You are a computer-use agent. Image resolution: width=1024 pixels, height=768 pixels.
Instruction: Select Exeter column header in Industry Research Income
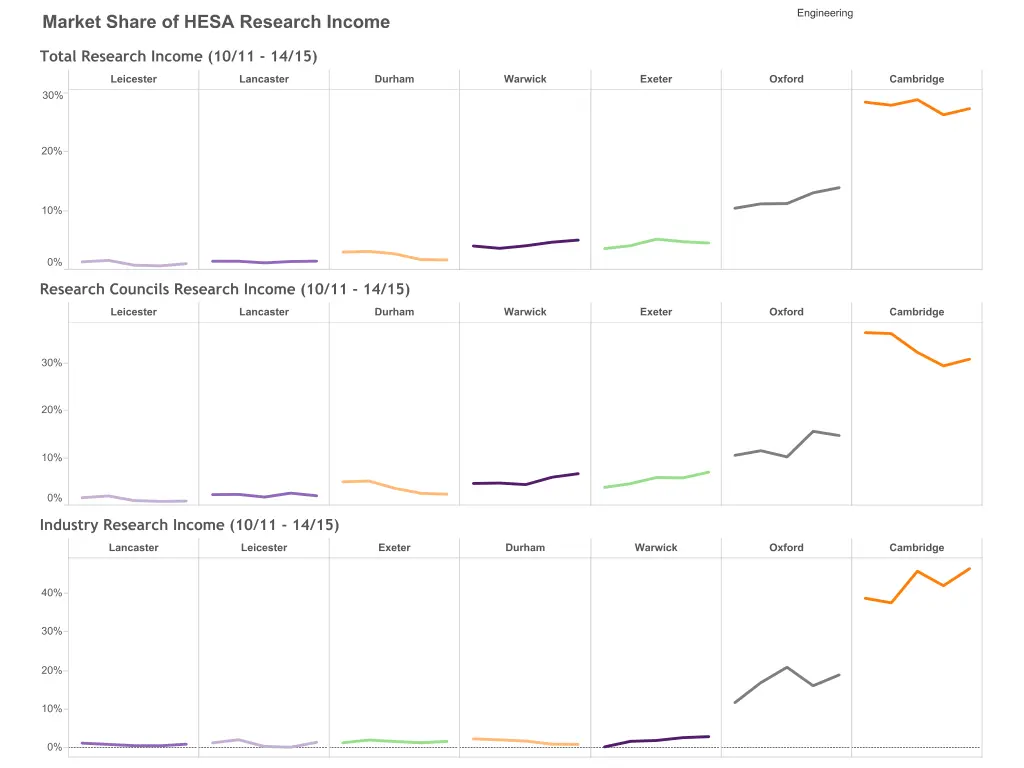click(x=394, y=548)
